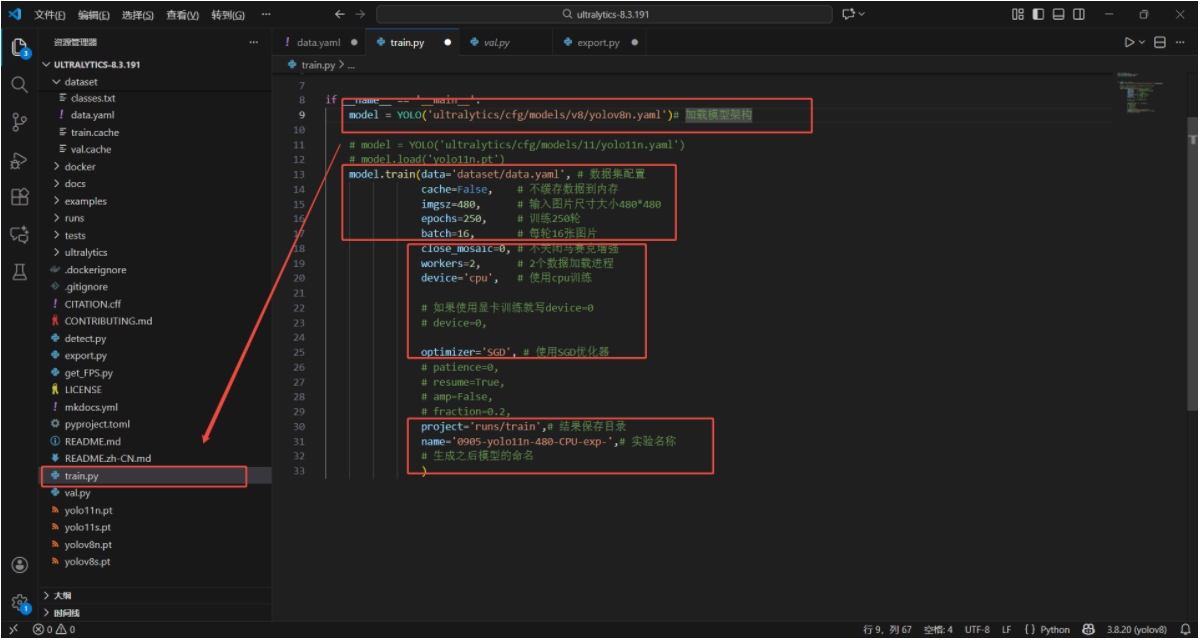Open the Explorer panel ellipsis menu
This screenshot has width=1201, height=641.
254,42
